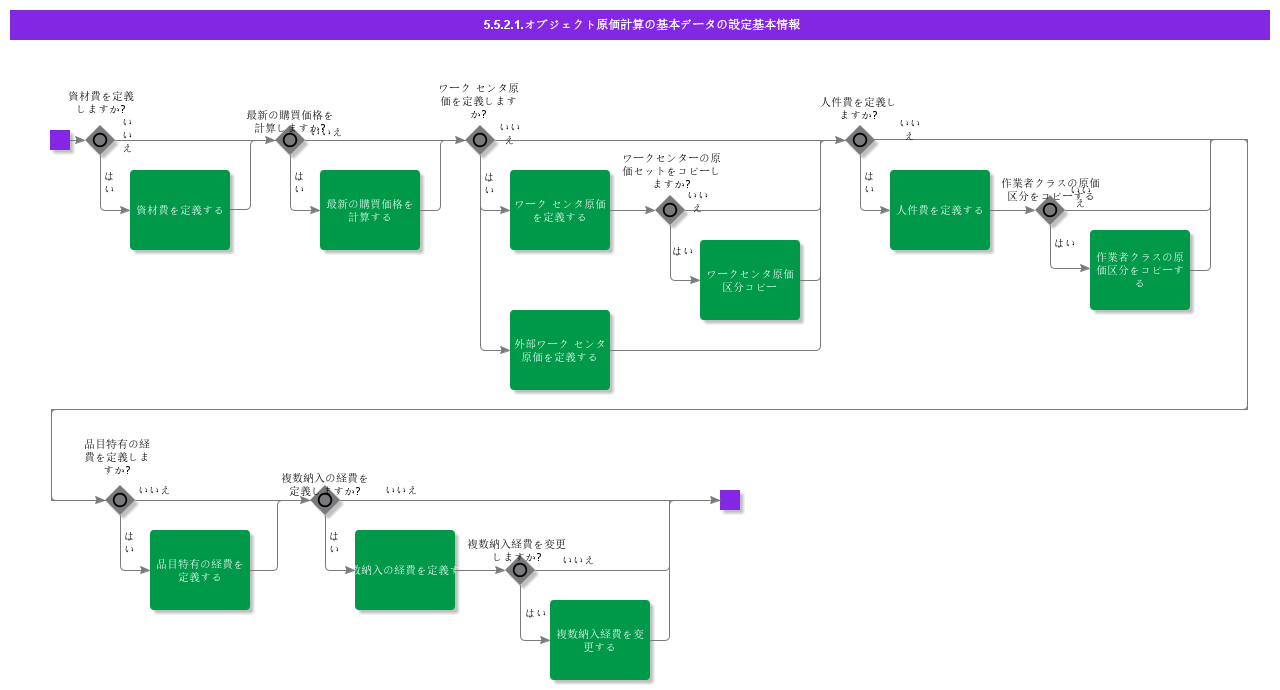The width and height of the screenshot is (1280, 690).
Task: Open the 外部ワーク センタ原価を定義する task box
Action: [x=560, y=350]
